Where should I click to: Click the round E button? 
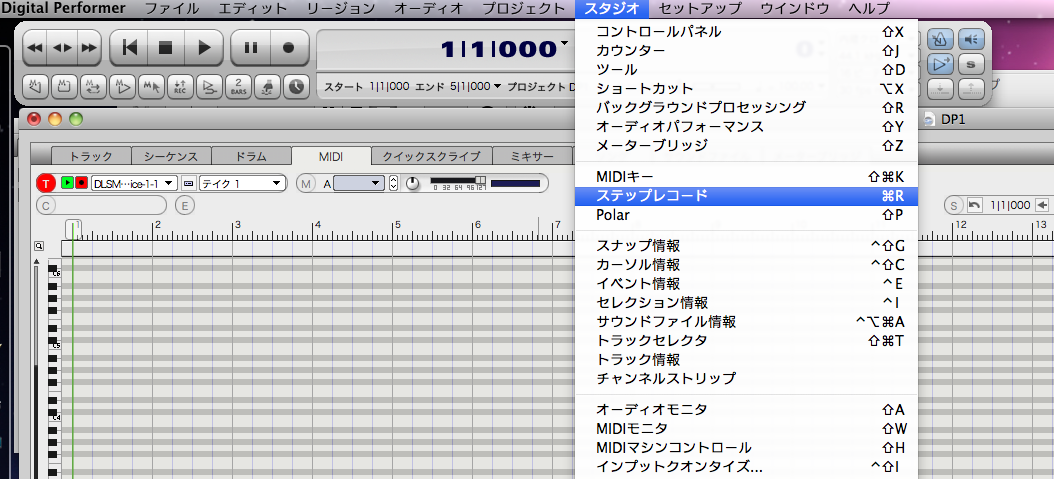click(x=185, y=206)
